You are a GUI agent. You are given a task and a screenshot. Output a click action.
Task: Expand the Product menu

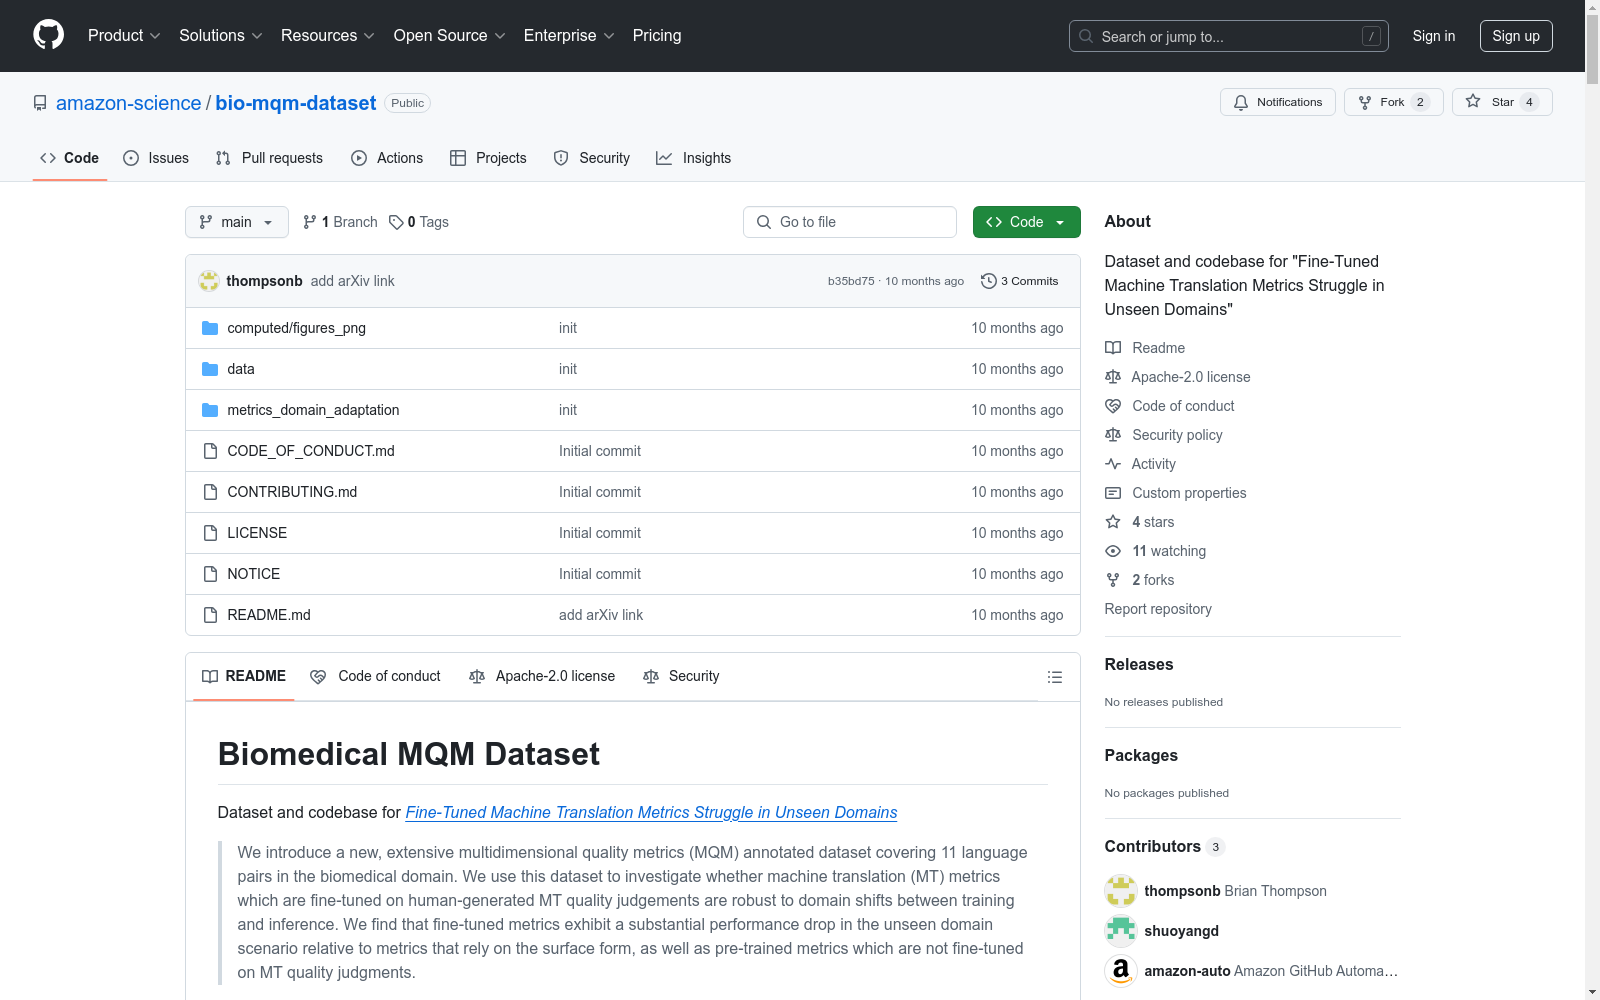124,36
